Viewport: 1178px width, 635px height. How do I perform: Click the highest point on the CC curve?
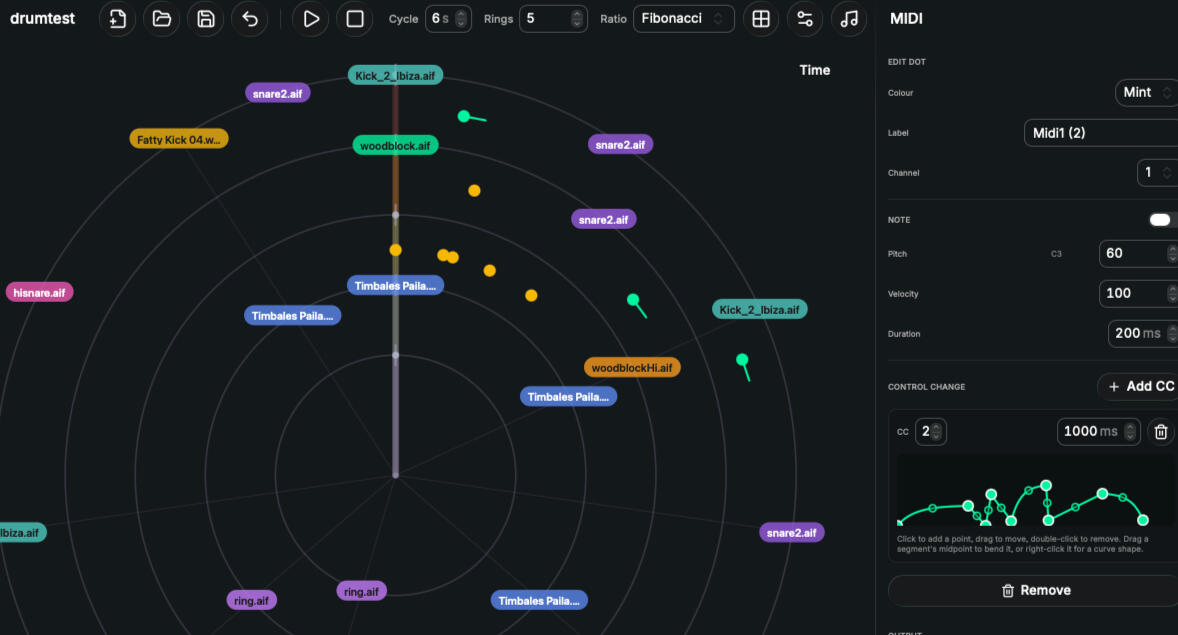(x=1046, y=485)
